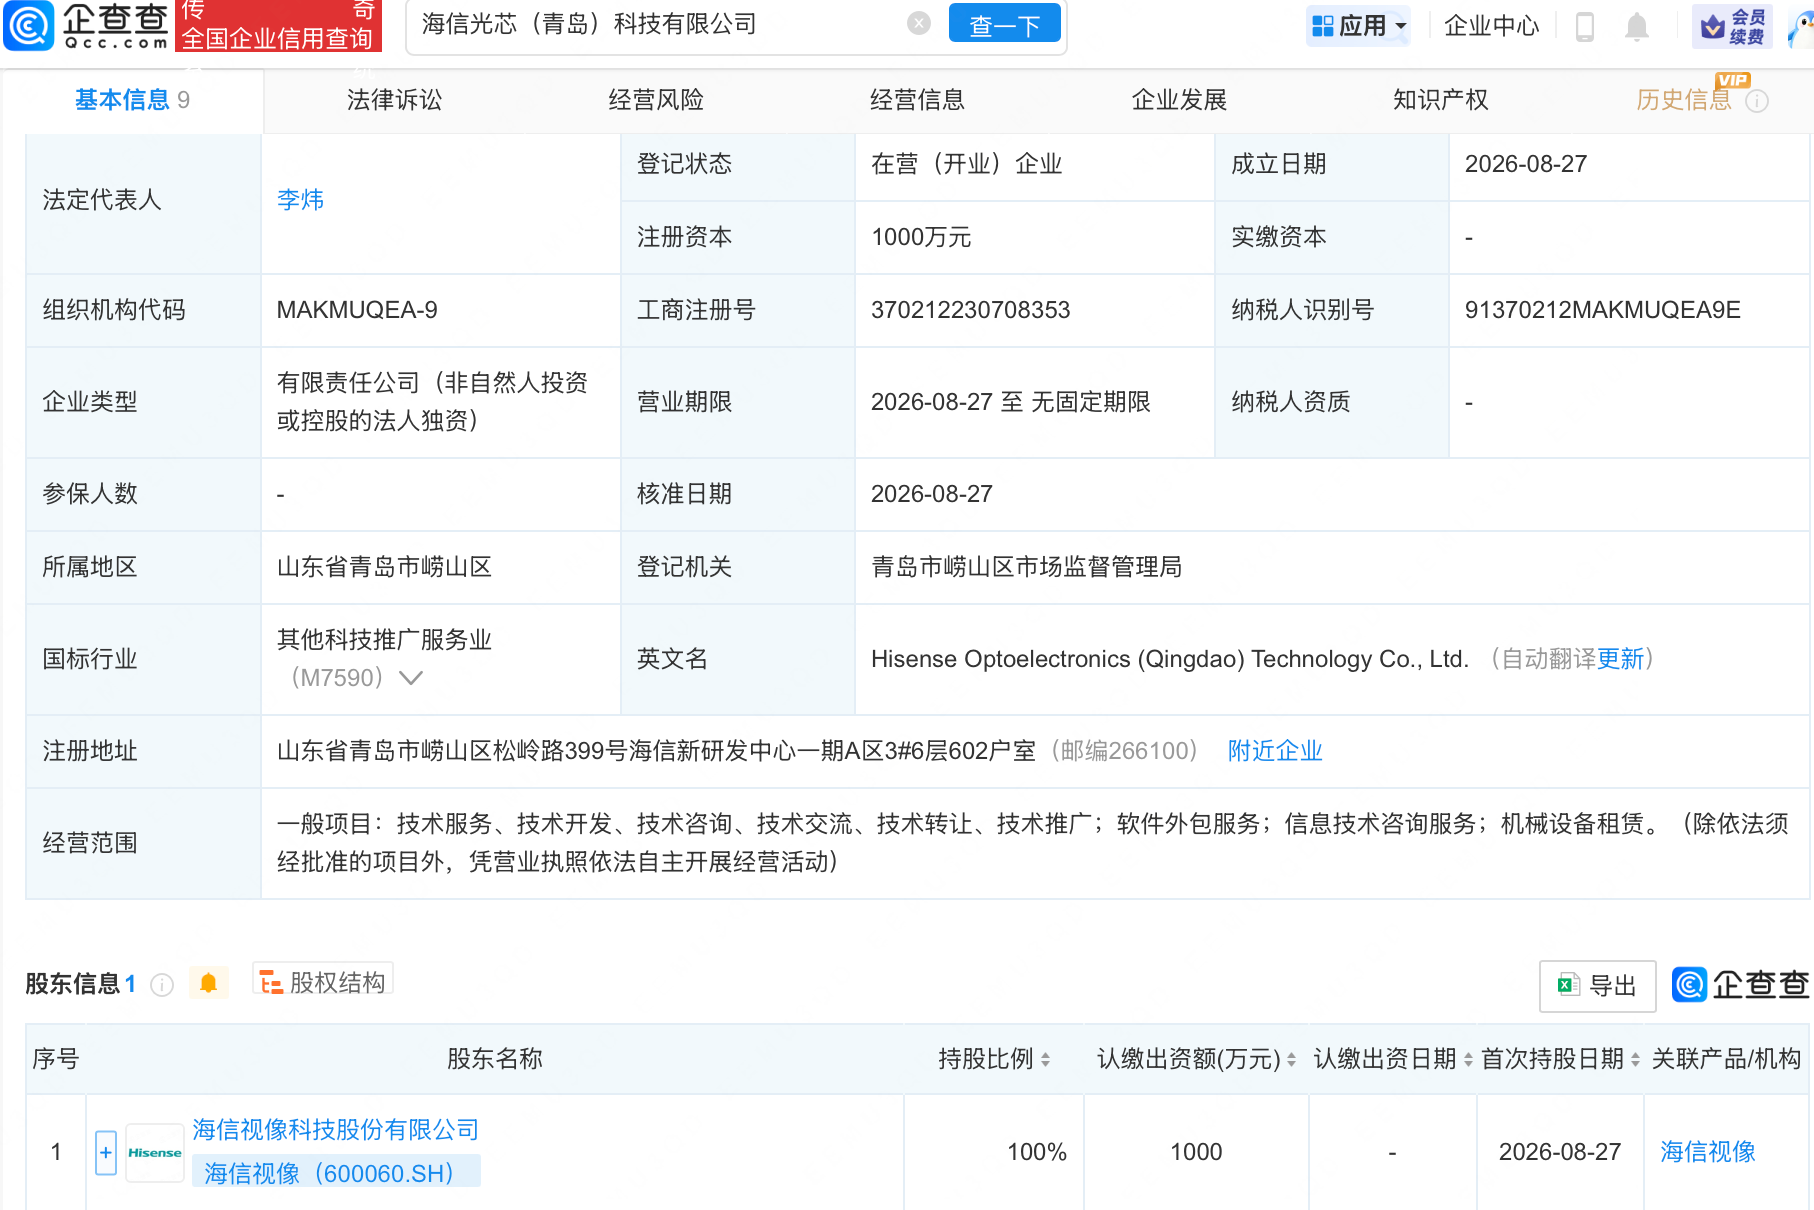
Task: Switch to 法律诉讼 tab
Action: [x=394, y=100]
